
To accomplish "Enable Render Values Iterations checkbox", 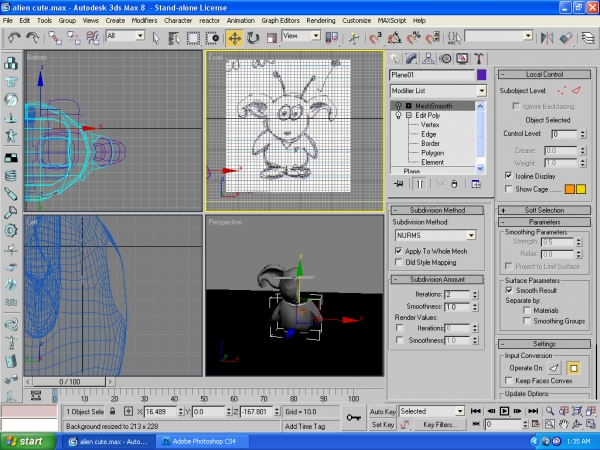I will click(x=399, y=328).
